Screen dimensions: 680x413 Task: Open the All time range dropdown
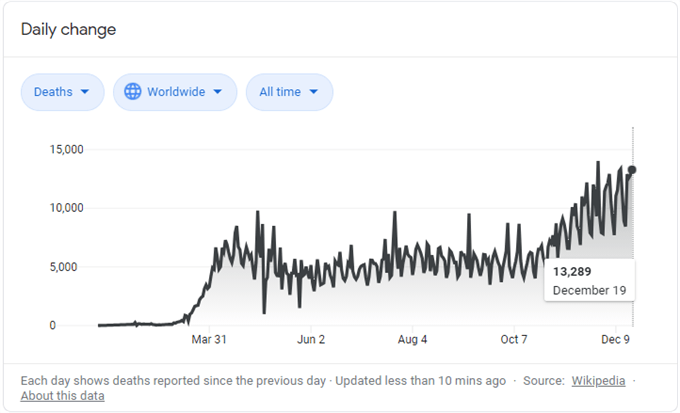pyautogui.click(x=289, y=92)
